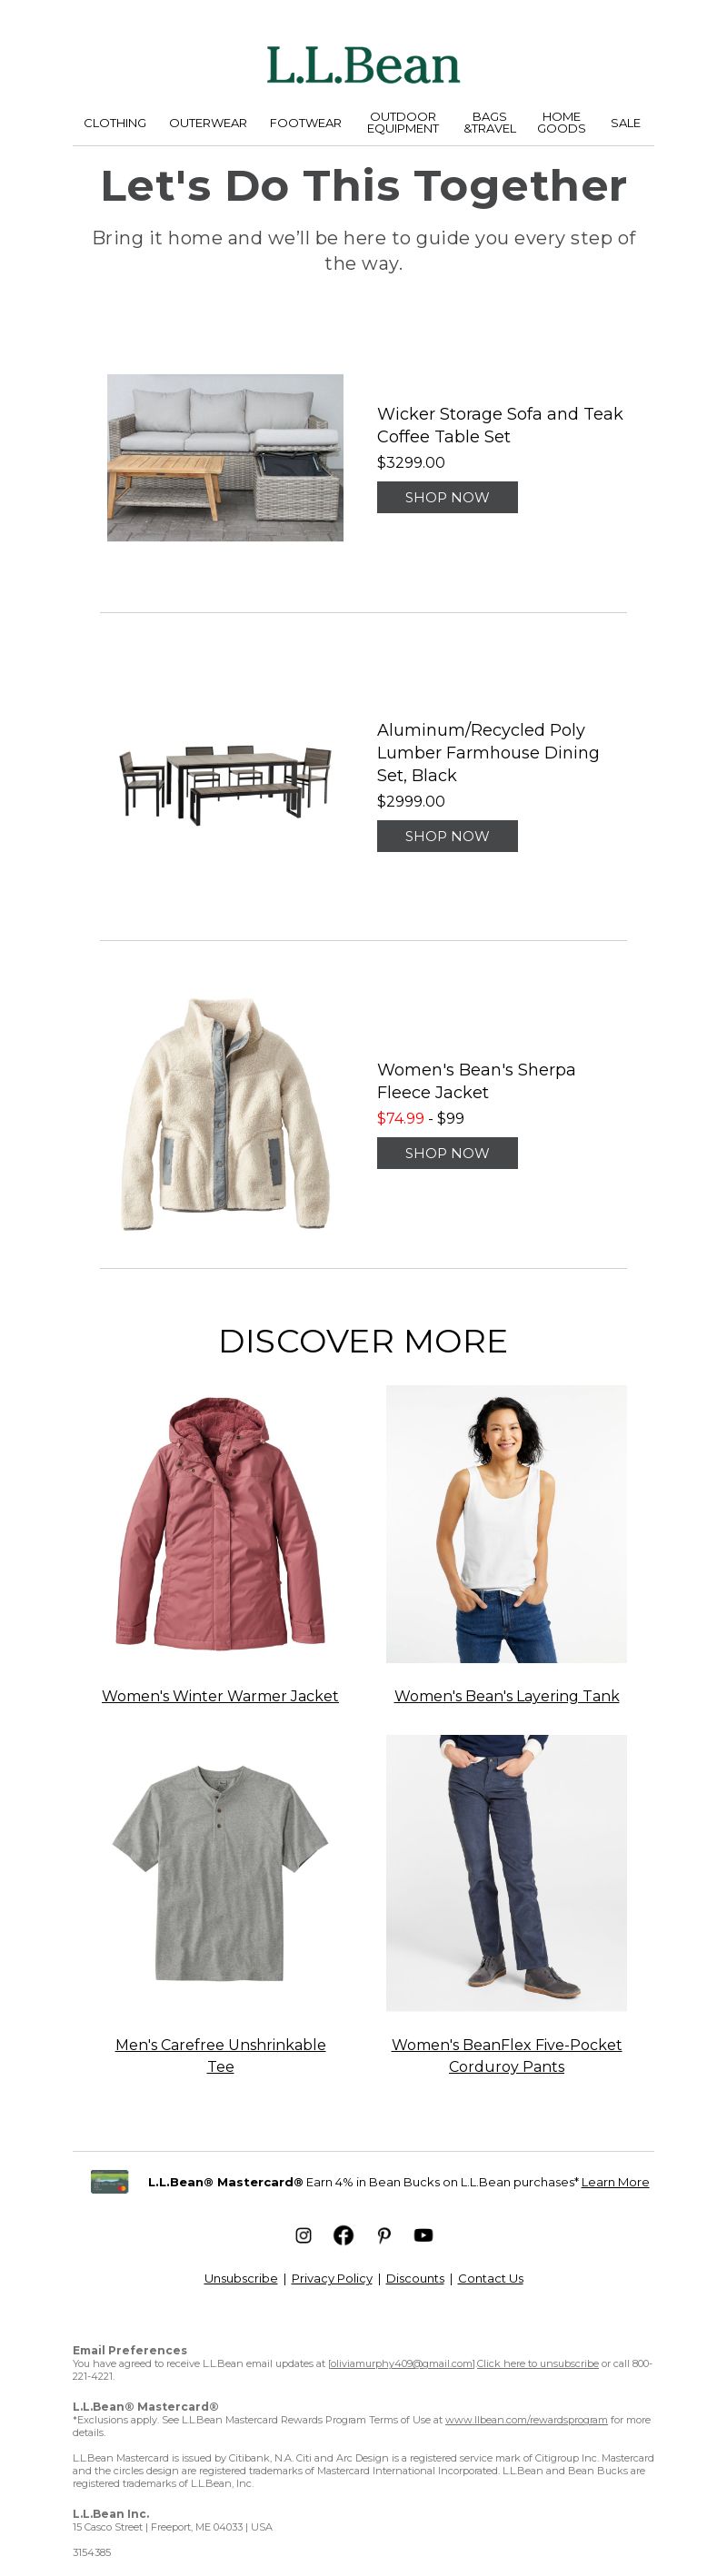Click the Mastercard credit card icon
Screen dimensions: 727x2576
click(110, 2181)
